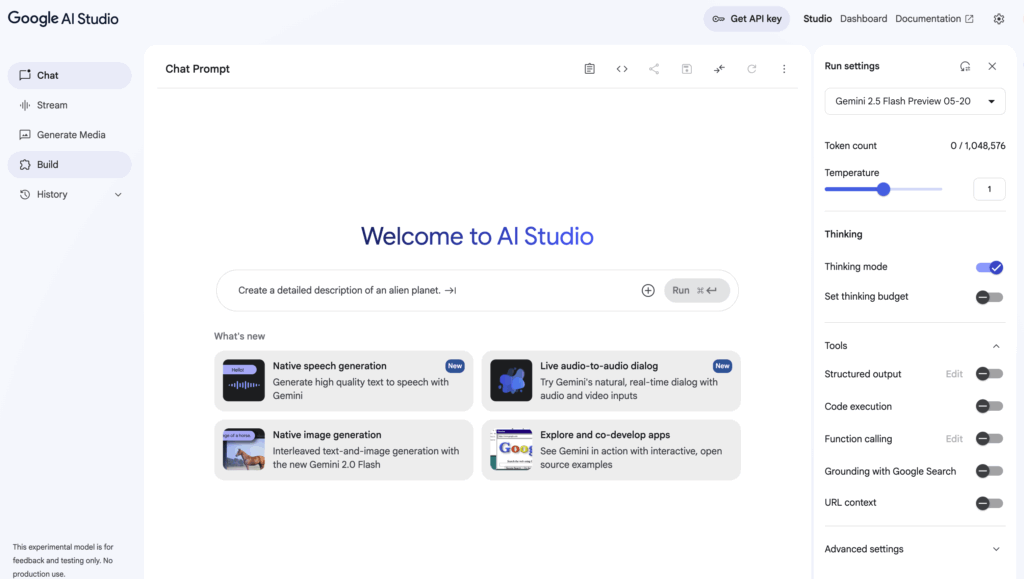
Task: Select Stream in the left sidebar
Action: point(52,105)
